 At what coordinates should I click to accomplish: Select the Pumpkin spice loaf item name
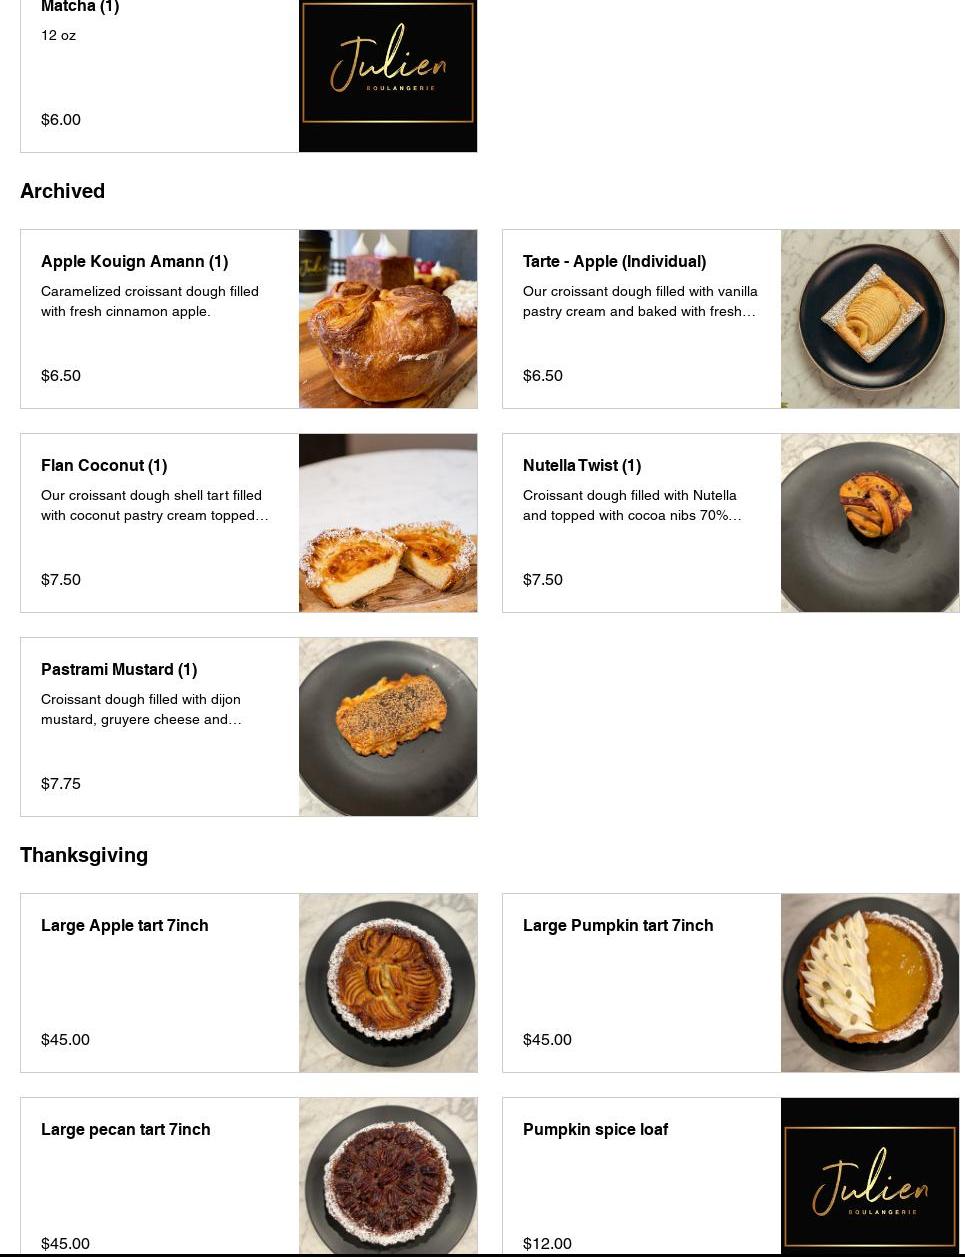tap(595, 1130)
